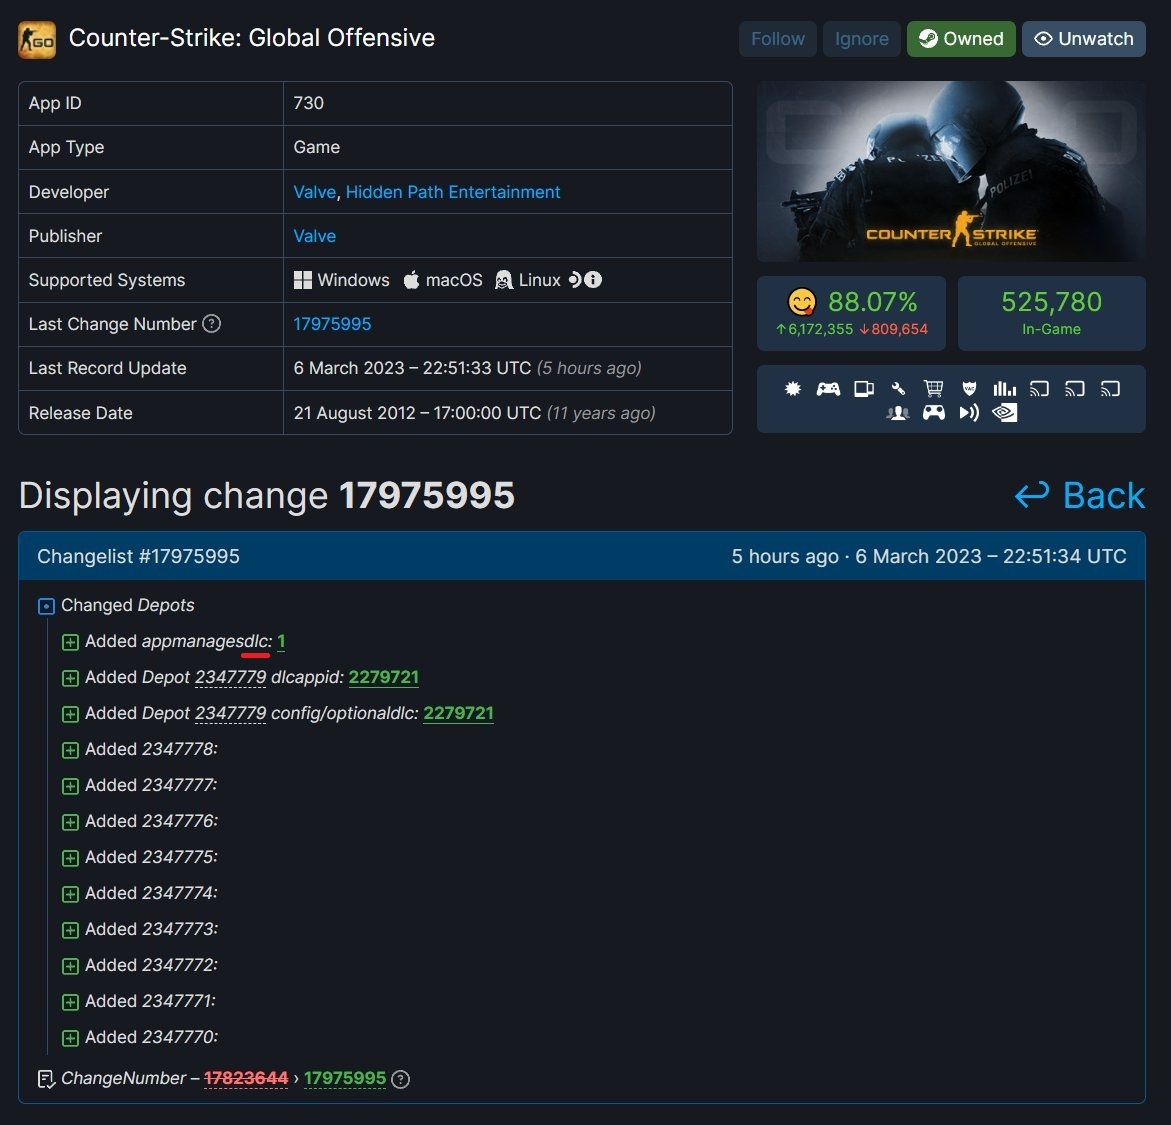Click the Steam Deck style controller icon
Viewport: 1171px width, 1125px height.
click(x=934, y=412)
